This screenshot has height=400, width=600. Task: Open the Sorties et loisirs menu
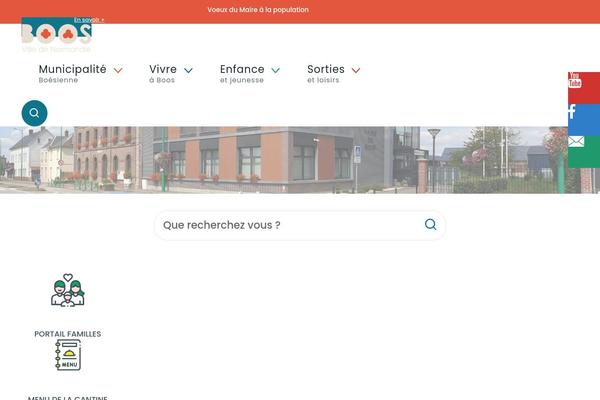pyautogui.click(x=326, y=73)
